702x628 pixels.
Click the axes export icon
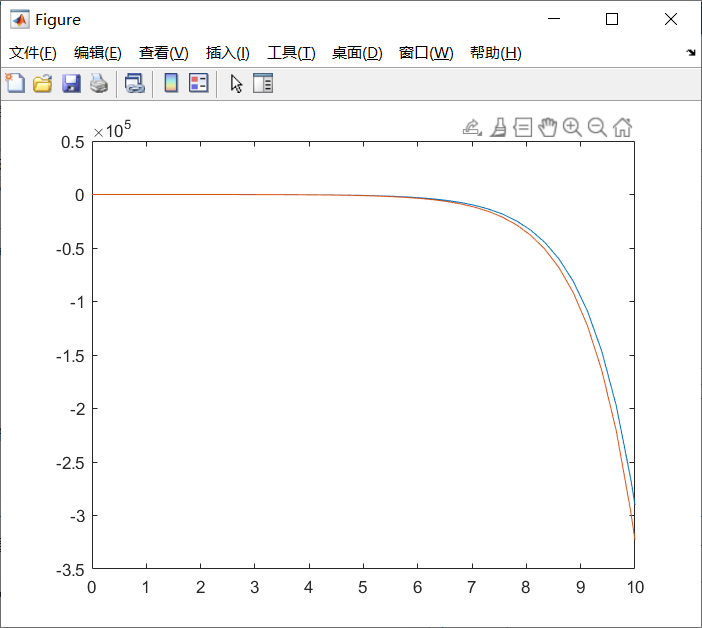472,128
